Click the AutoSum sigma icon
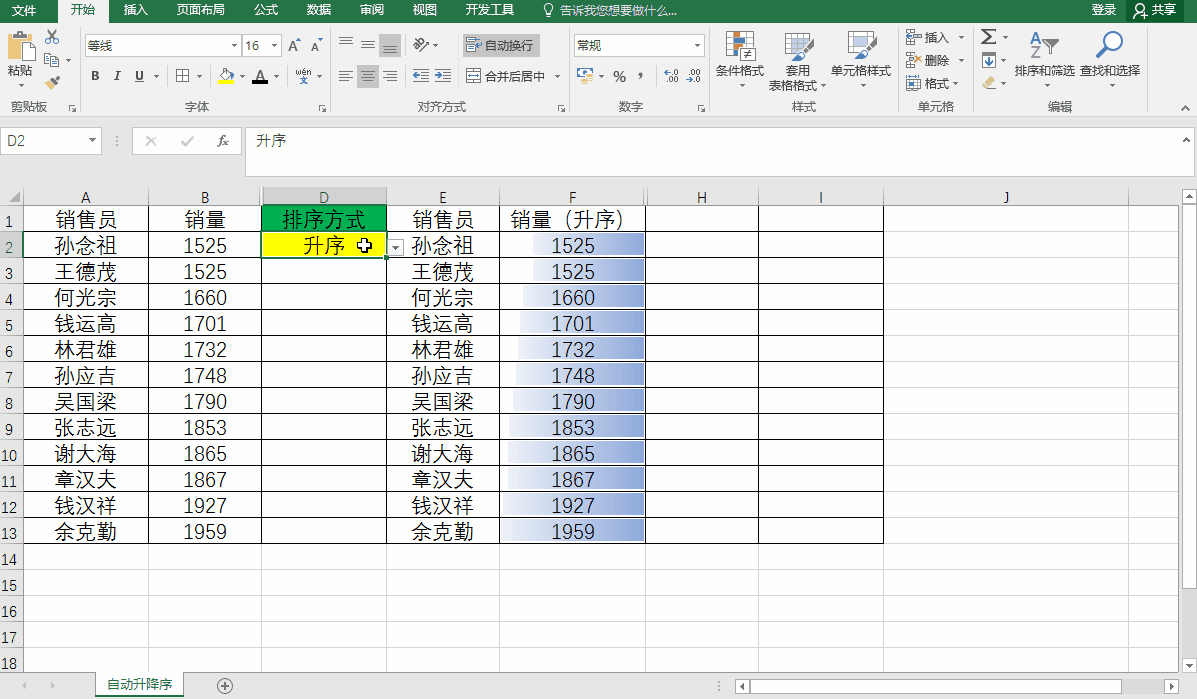1197x699 pixels. pos(988,37)
